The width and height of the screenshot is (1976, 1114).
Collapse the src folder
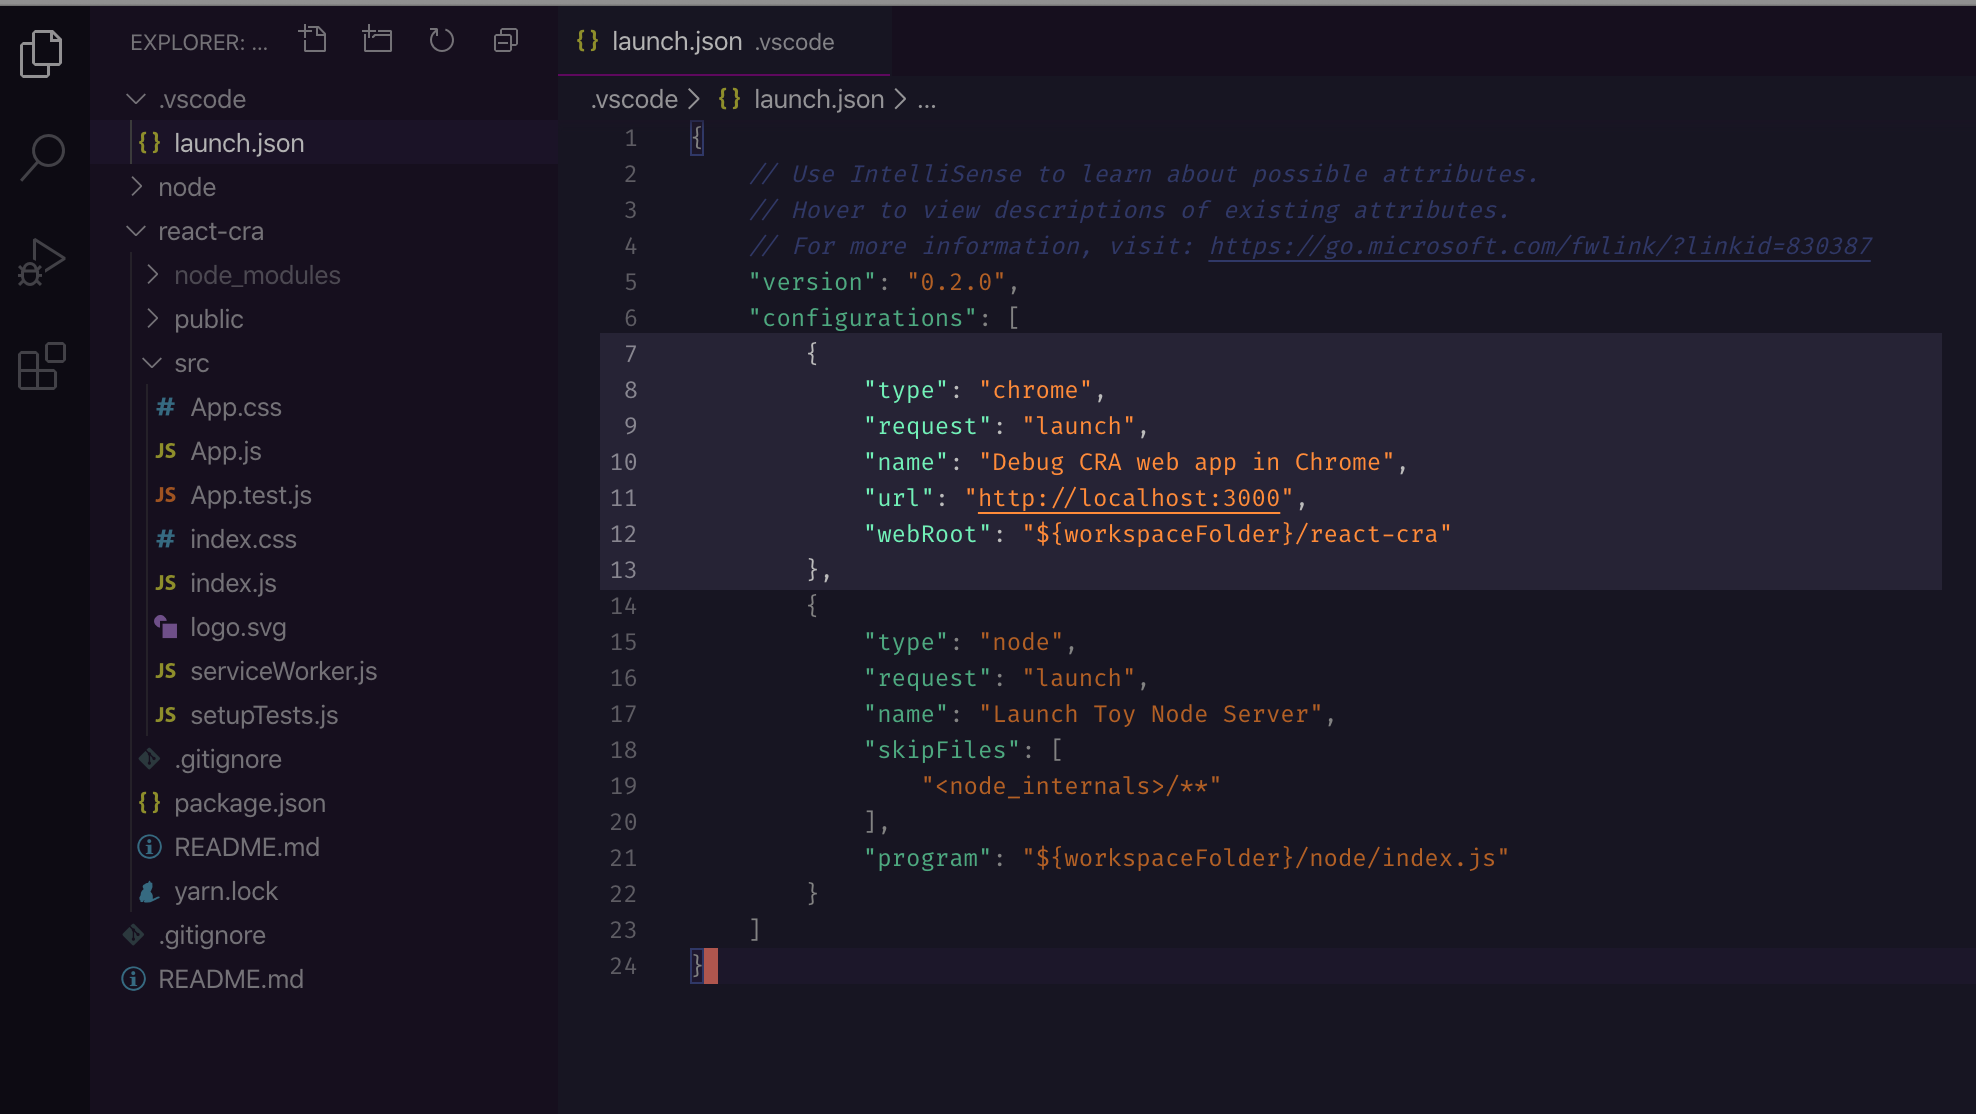(191, 363)
